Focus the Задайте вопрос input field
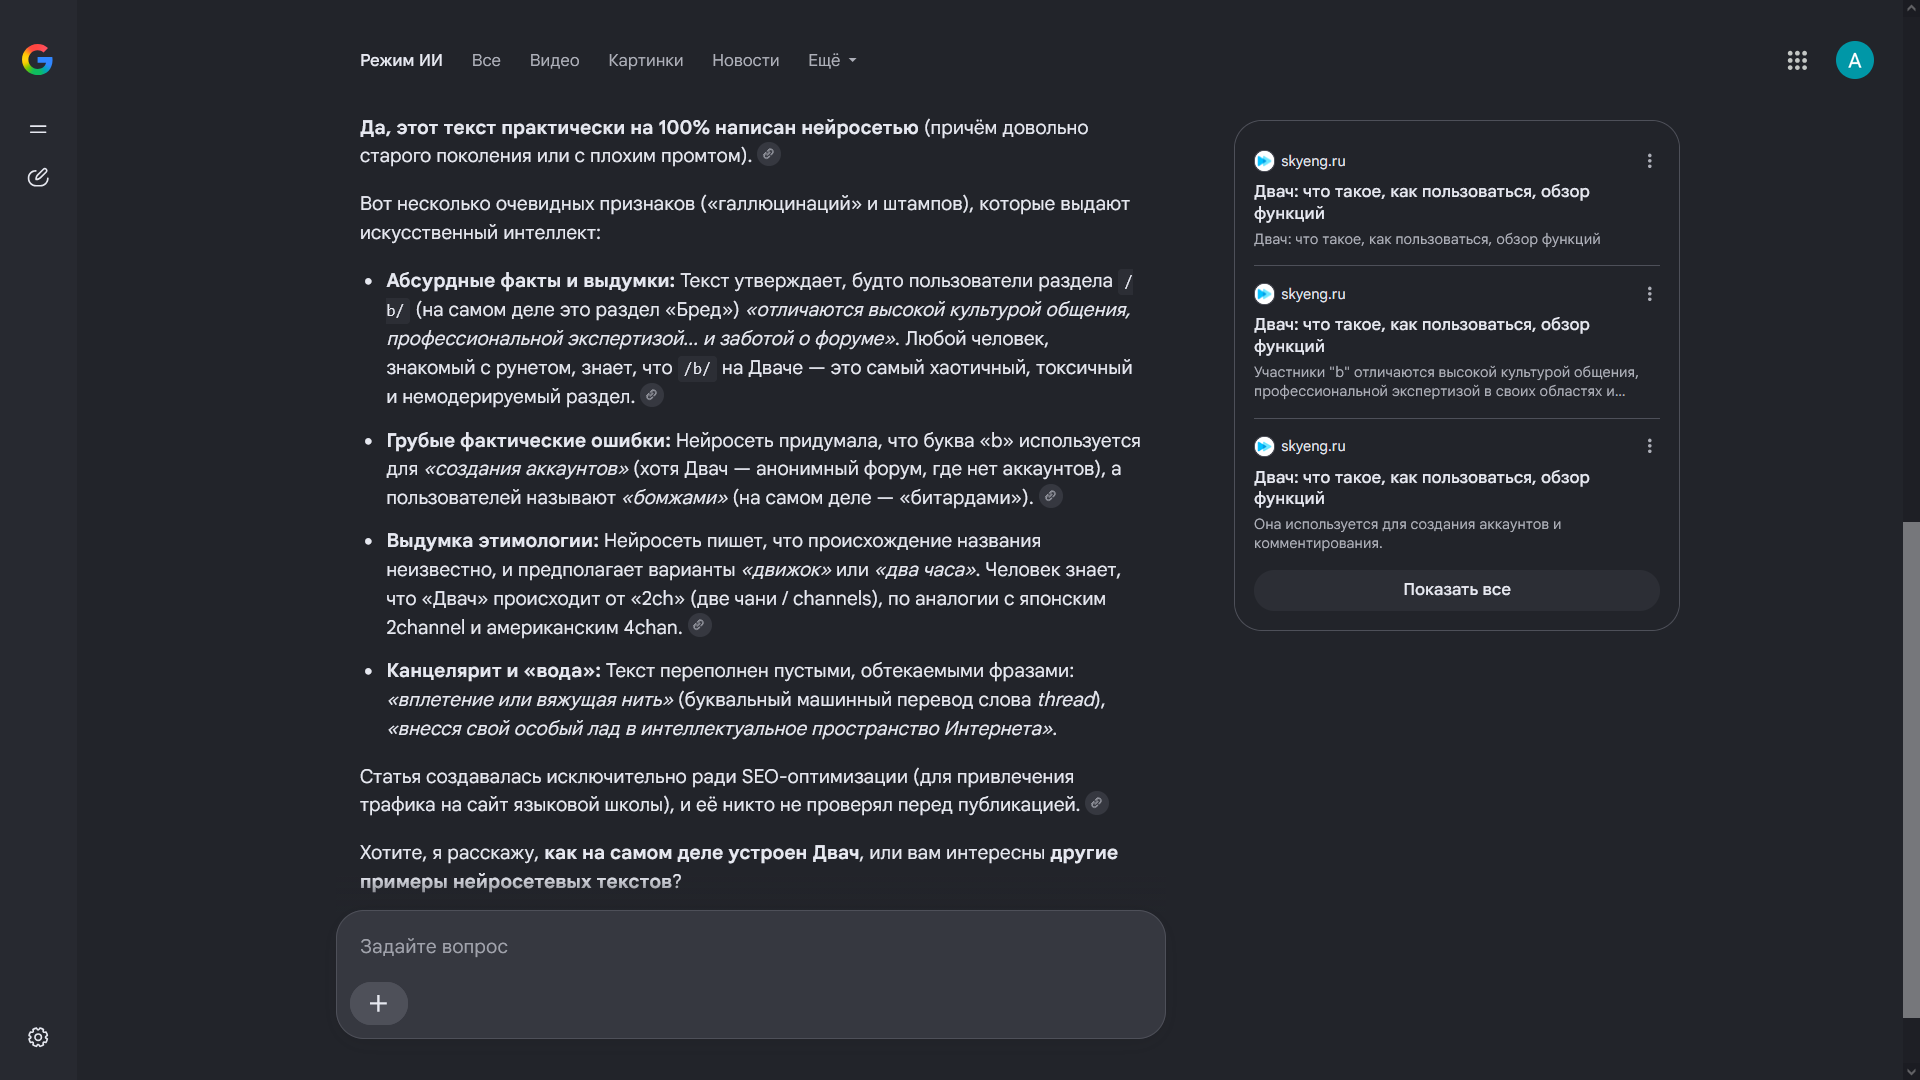 pyautogui.click(x=750, y=946)
